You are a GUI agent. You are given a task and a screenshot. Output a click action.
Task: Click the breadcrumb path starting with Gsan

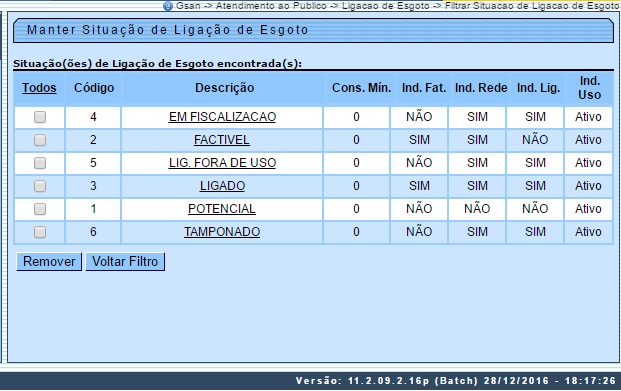pos(397,6)
